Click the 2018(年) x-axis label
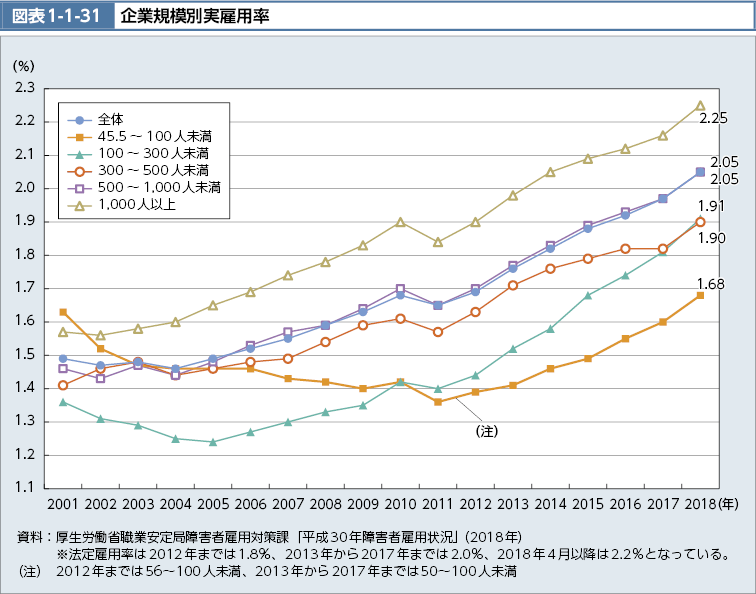The height and width of the screenshot is (594, 756). coord(711,502)
